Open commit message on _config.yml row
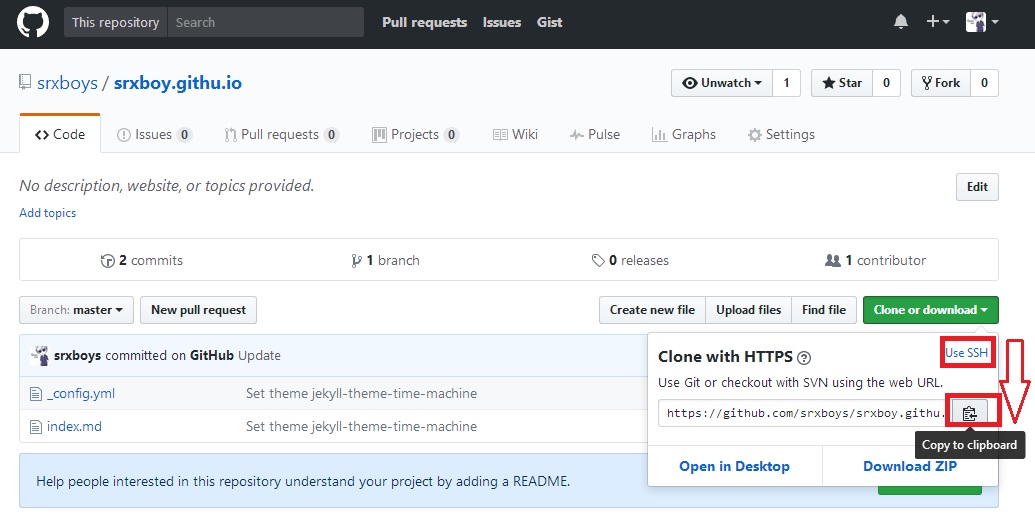1035x529 pixels. click(x=362, y=394)
